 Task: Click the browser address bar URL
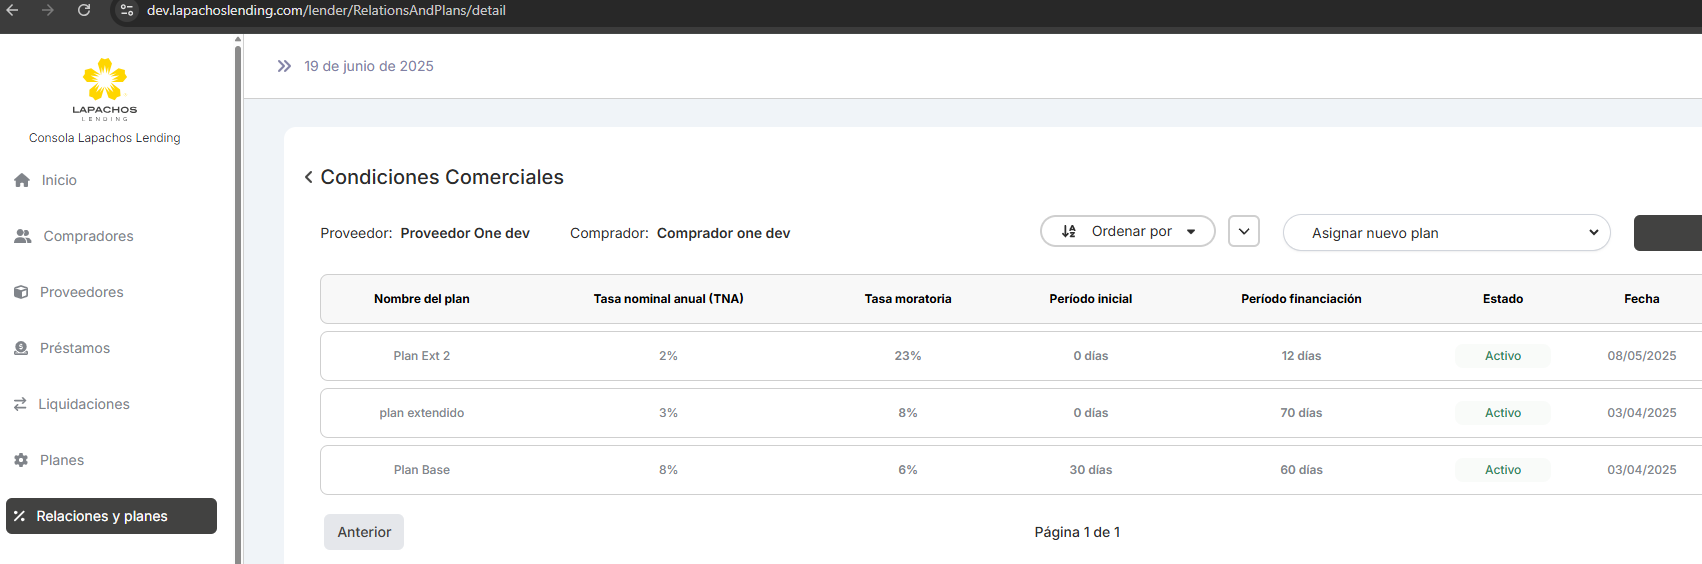pos(326,10)
